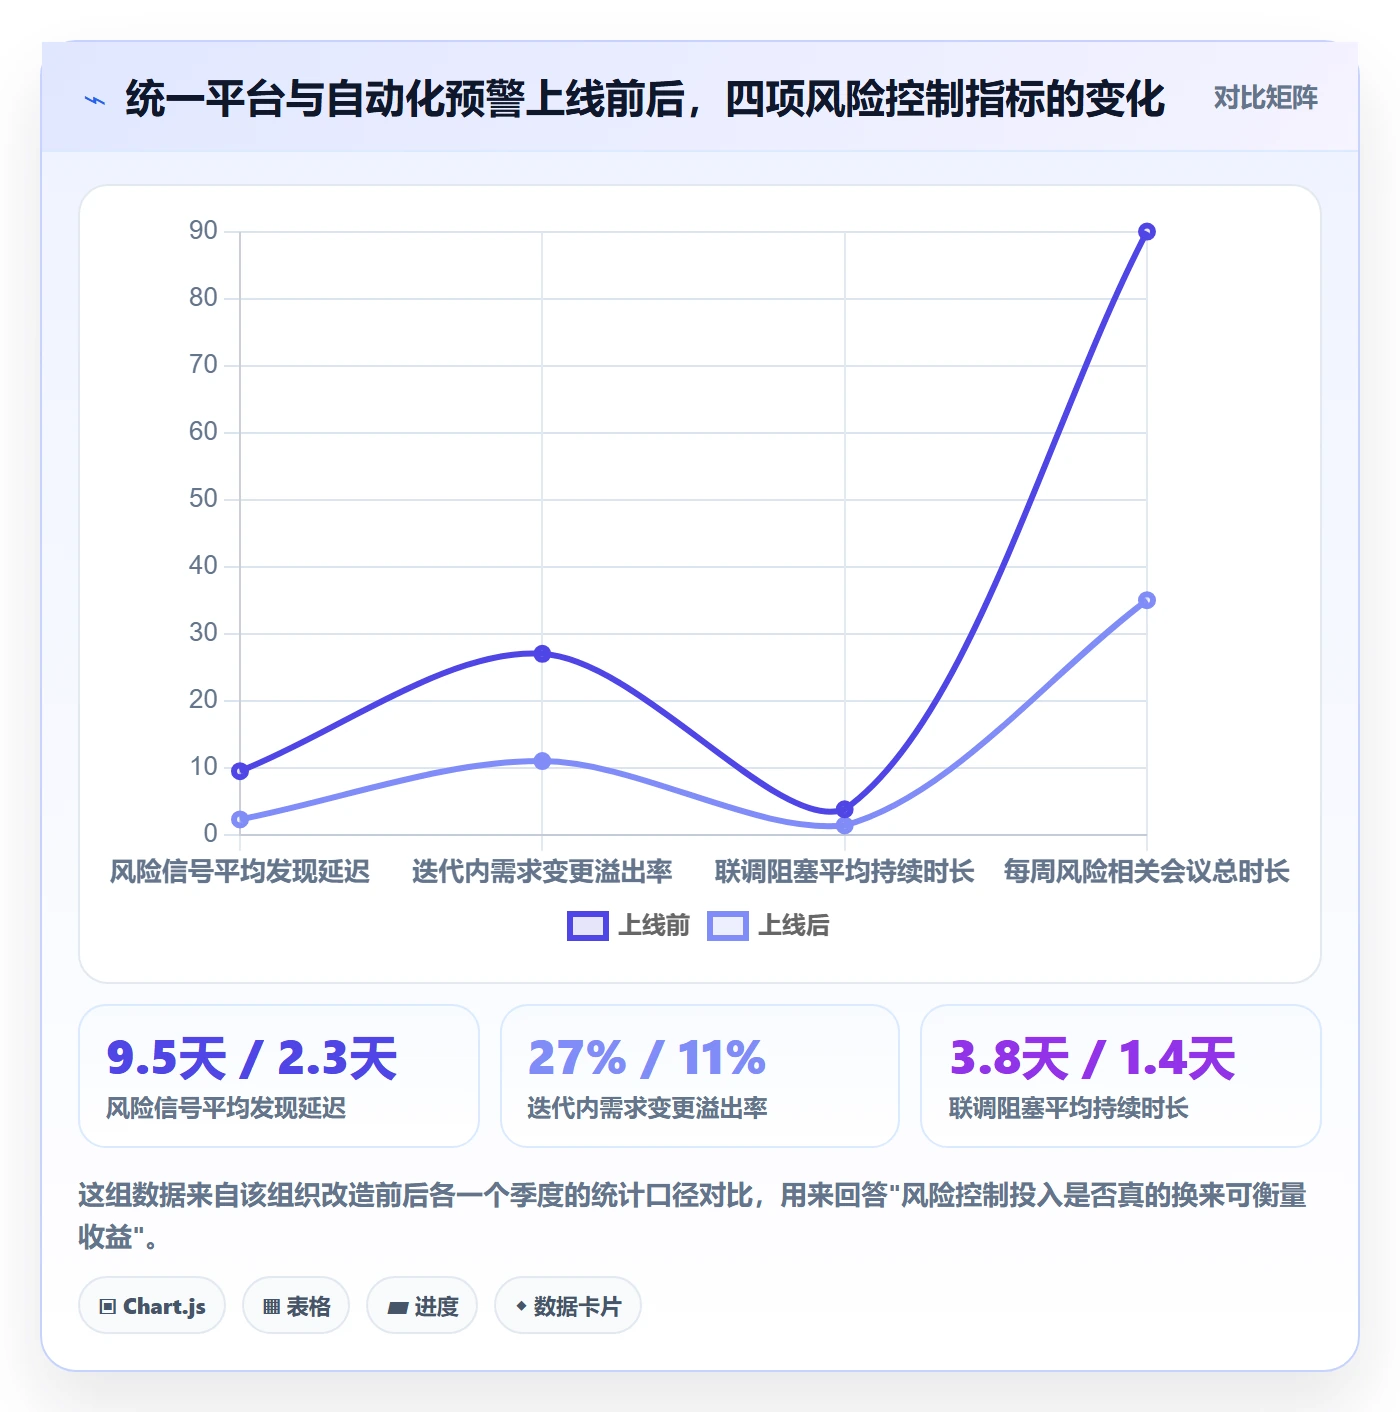Click the square icon in Chart.js chip
This screenshot has height=1412, width=1400.
point(108,1307)
